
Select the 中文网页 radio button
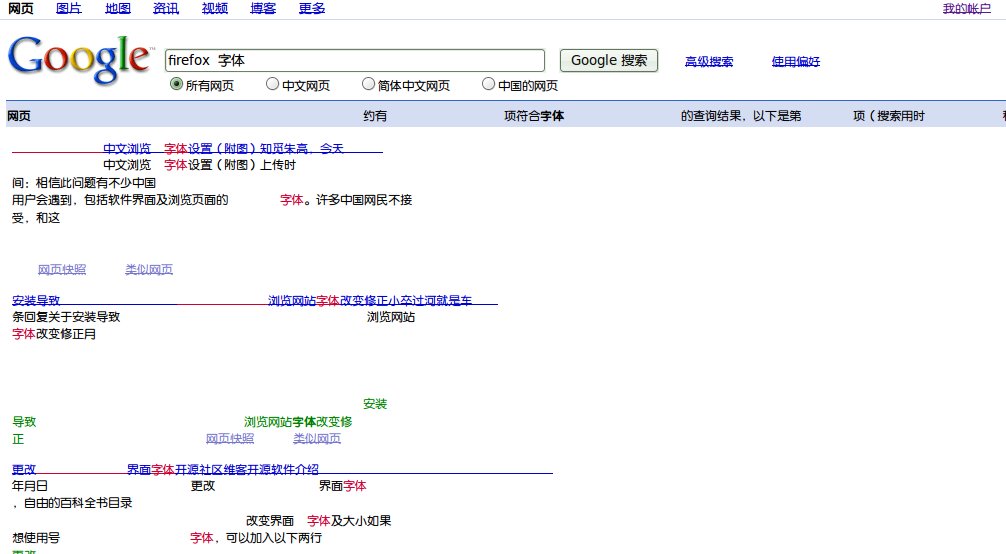click(x=273, y=84)
